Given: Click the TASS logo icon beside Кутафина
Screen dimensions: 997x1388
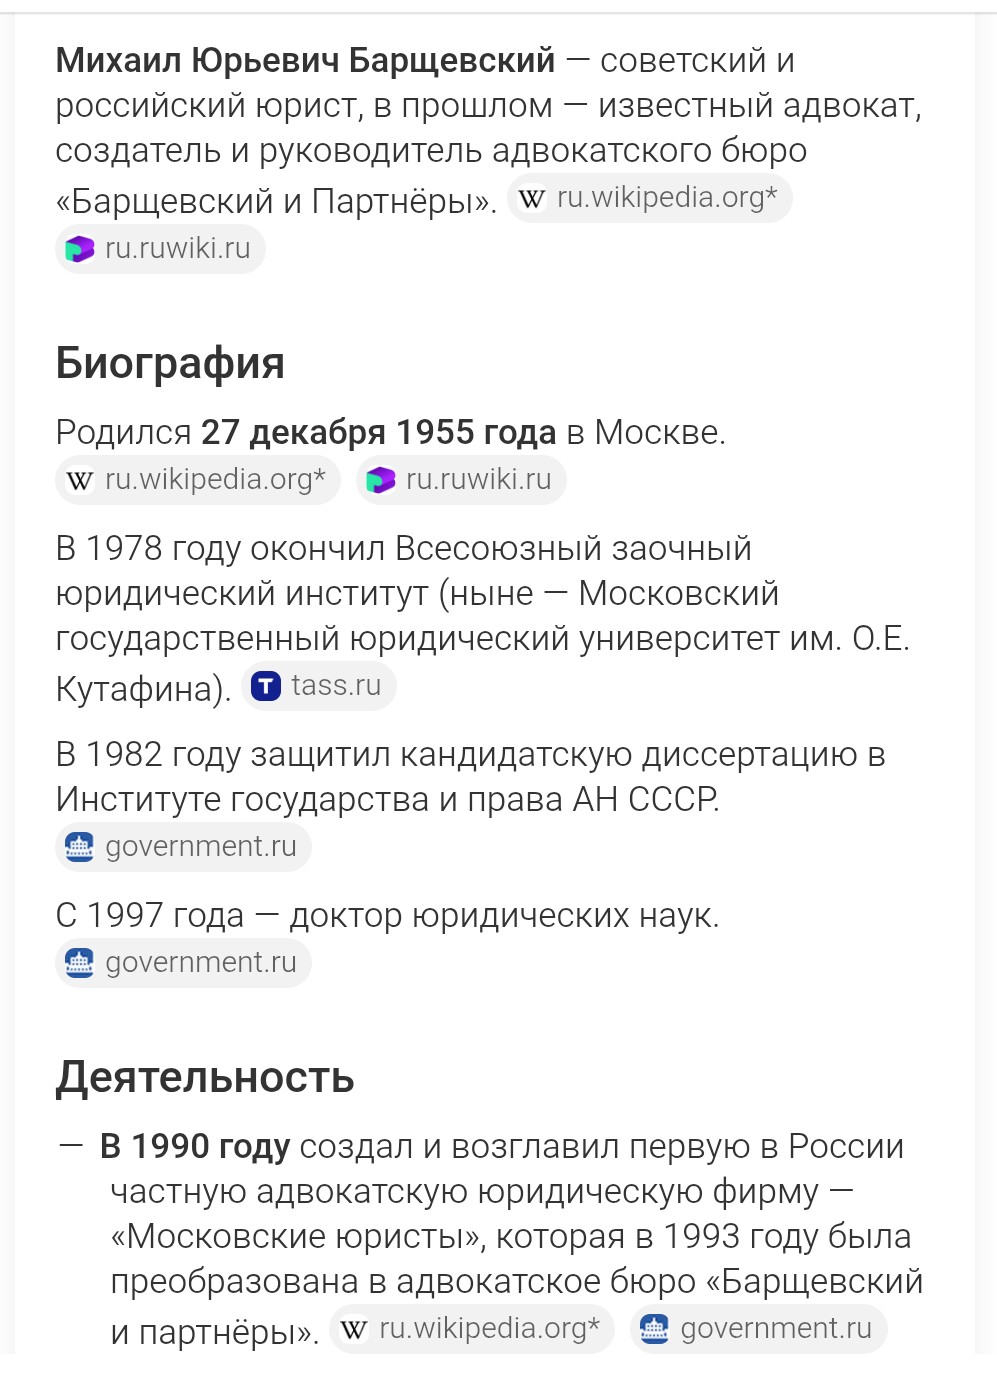Looking at the screenshot, I should click(x=266, y=687).
